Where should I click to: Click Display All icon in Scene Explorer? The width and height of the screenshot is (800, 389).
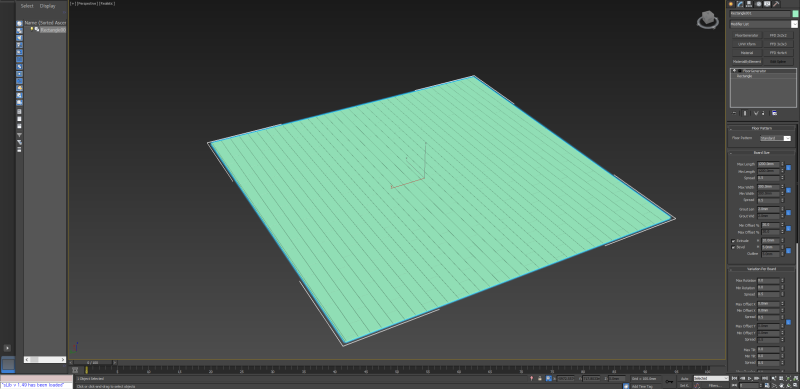19,112
